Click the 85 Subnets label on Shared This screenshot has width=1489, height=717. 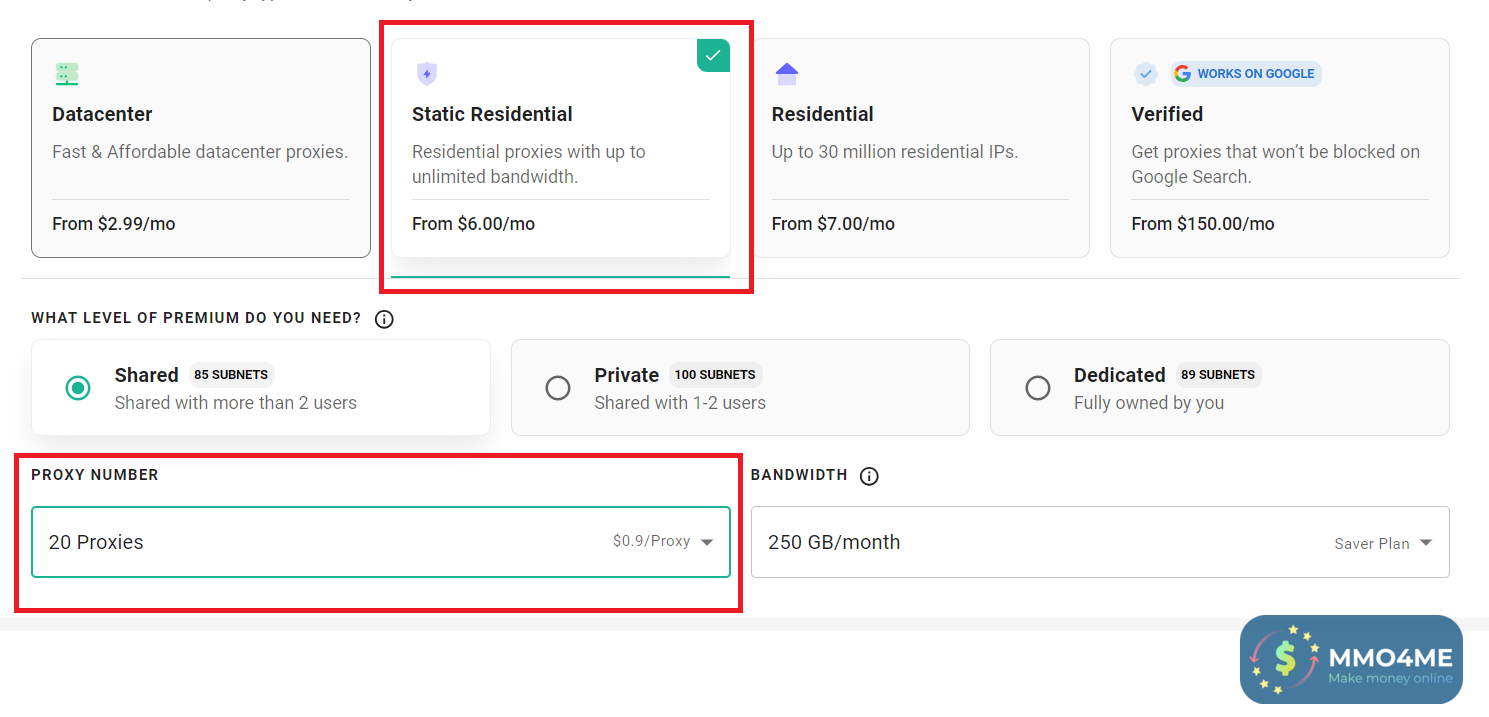231,375
